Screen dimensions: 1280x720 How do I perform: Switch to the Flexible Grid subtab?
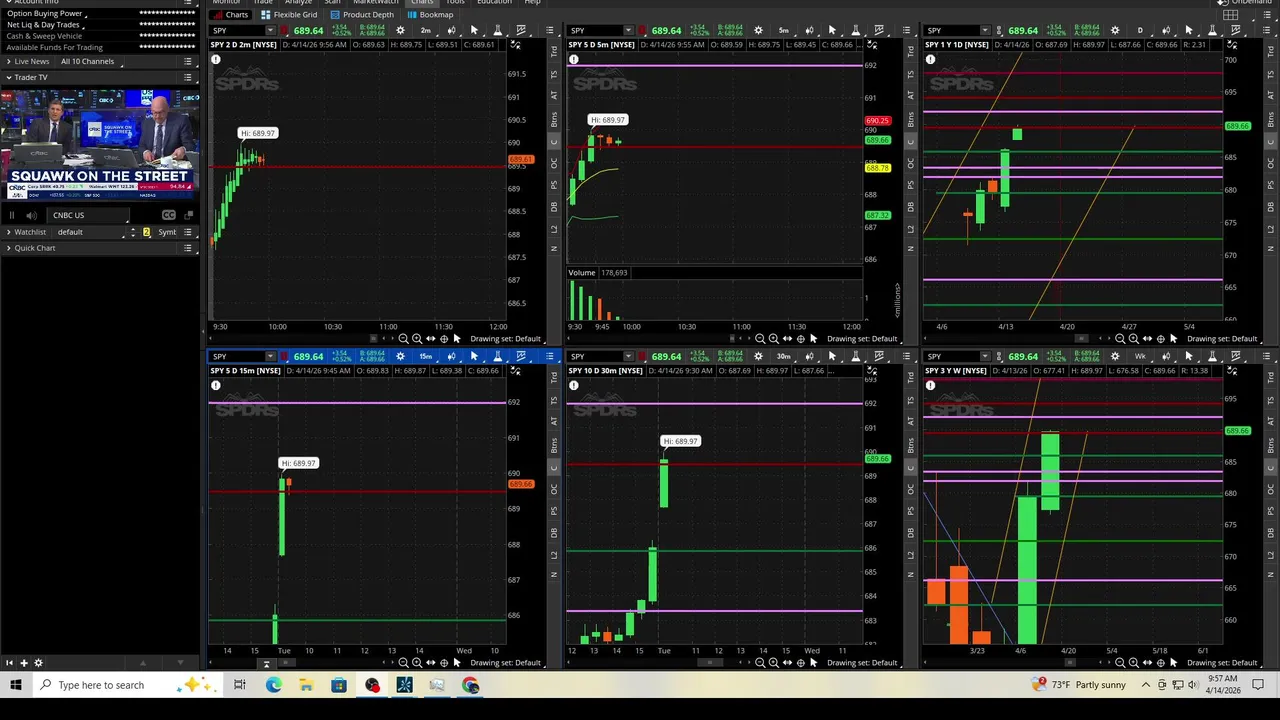[x=289, y=15]
